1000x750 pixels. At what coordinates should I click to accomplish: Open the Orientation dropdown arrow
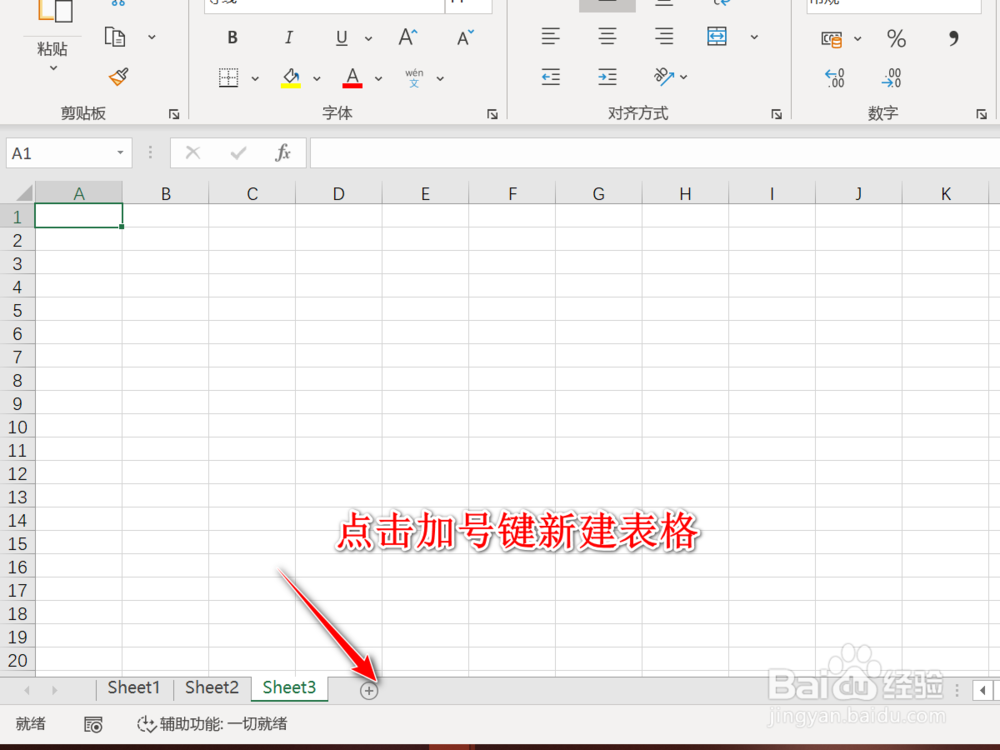[683, 77]
